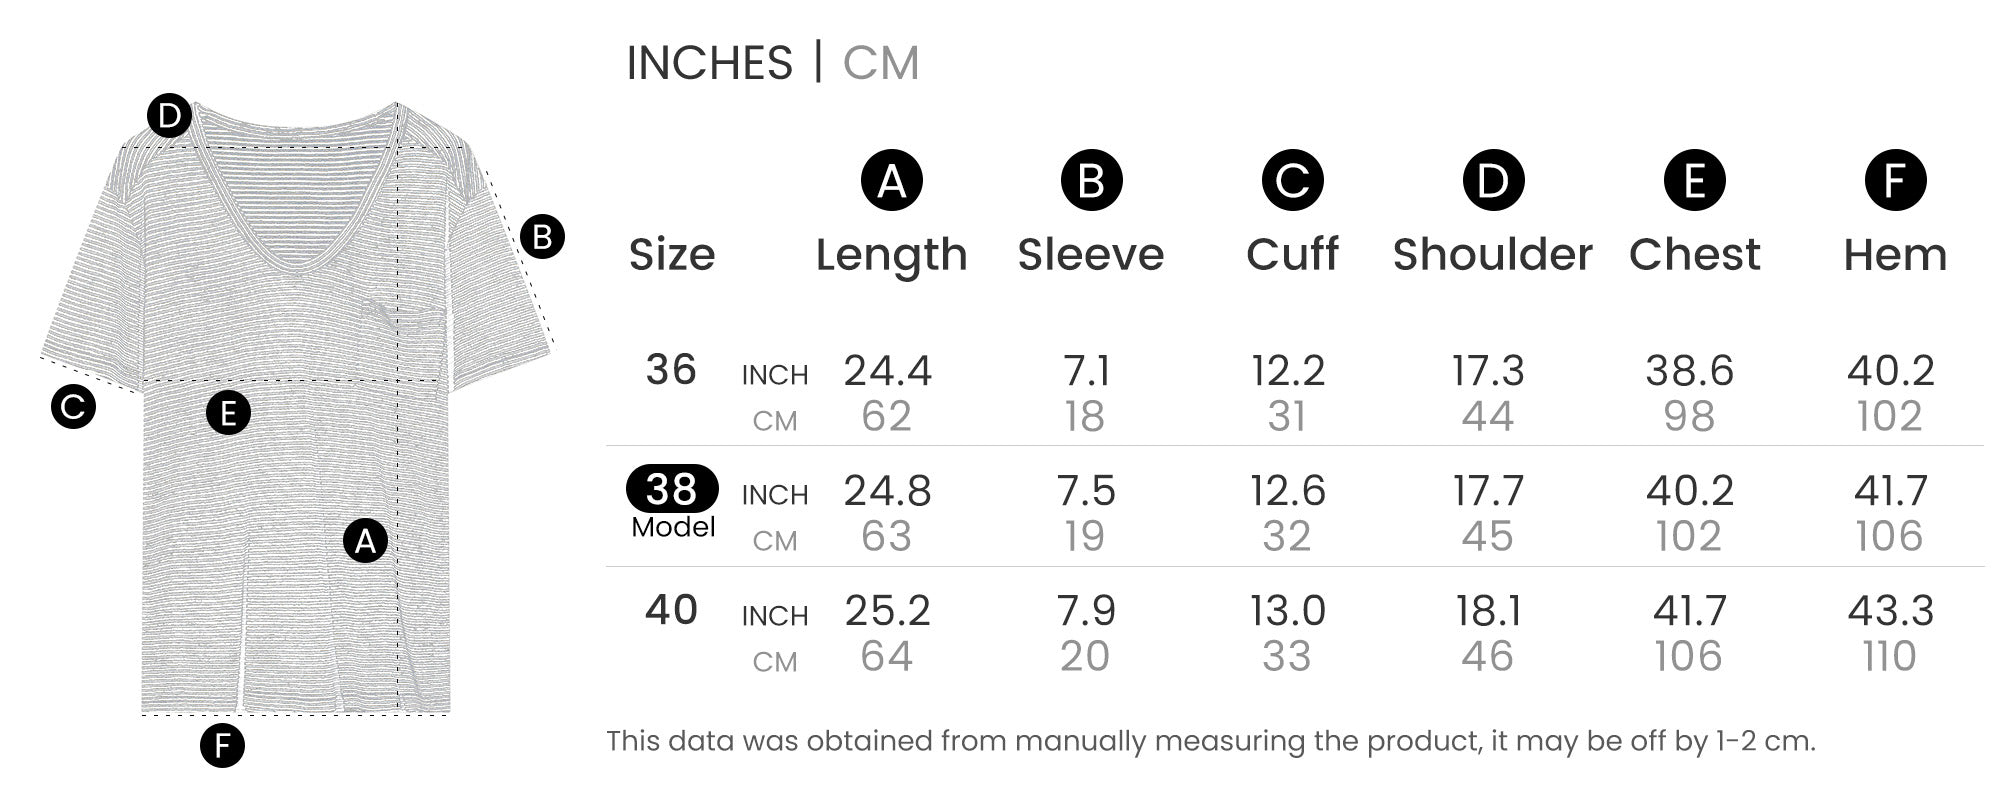The image size is (2000, 806).
Task: Click the E marker on shirt chest
Action: (x=228, y=413)
